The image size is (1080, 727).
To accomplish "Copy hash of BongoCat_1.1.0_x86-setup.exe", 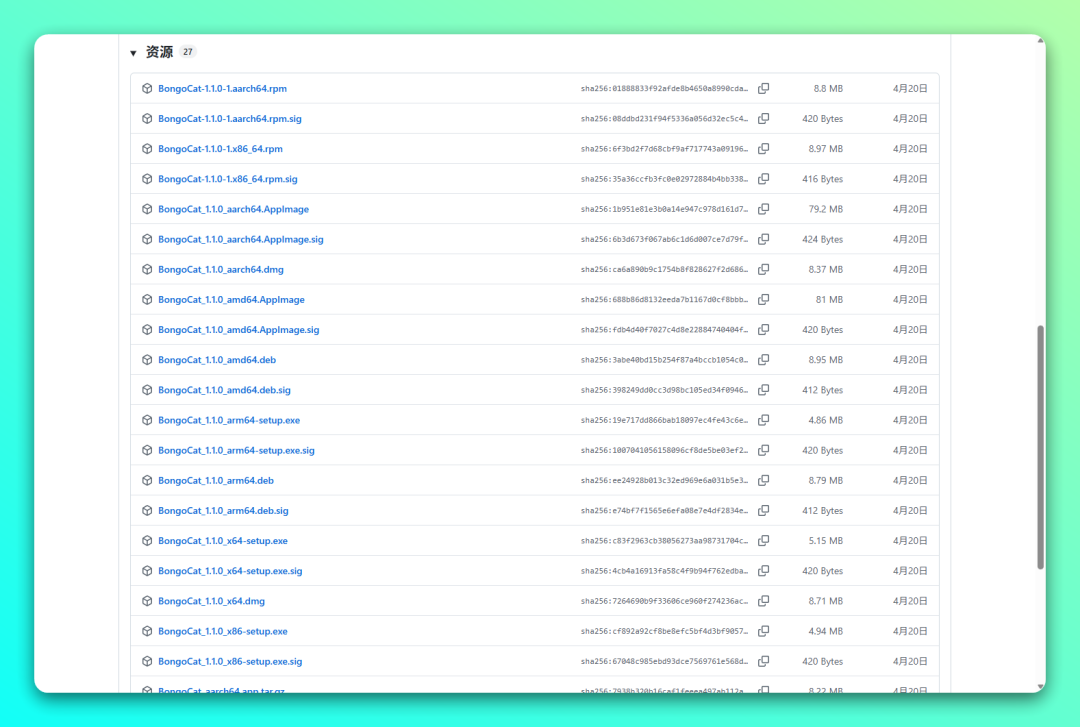I will 763,631.
